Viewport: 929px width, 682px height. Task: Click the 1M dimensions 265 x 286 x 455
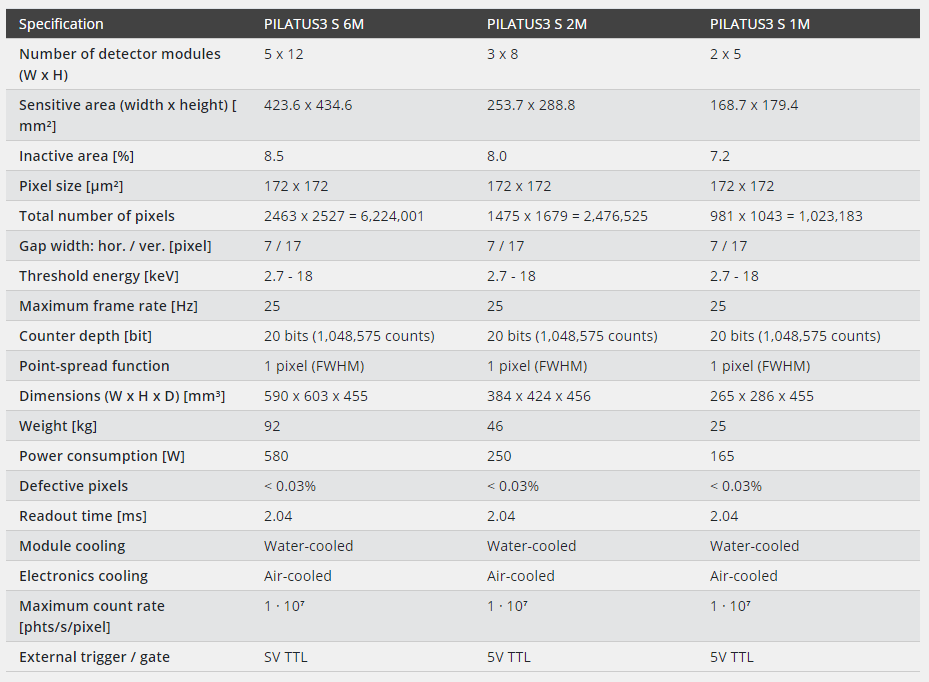762,396
